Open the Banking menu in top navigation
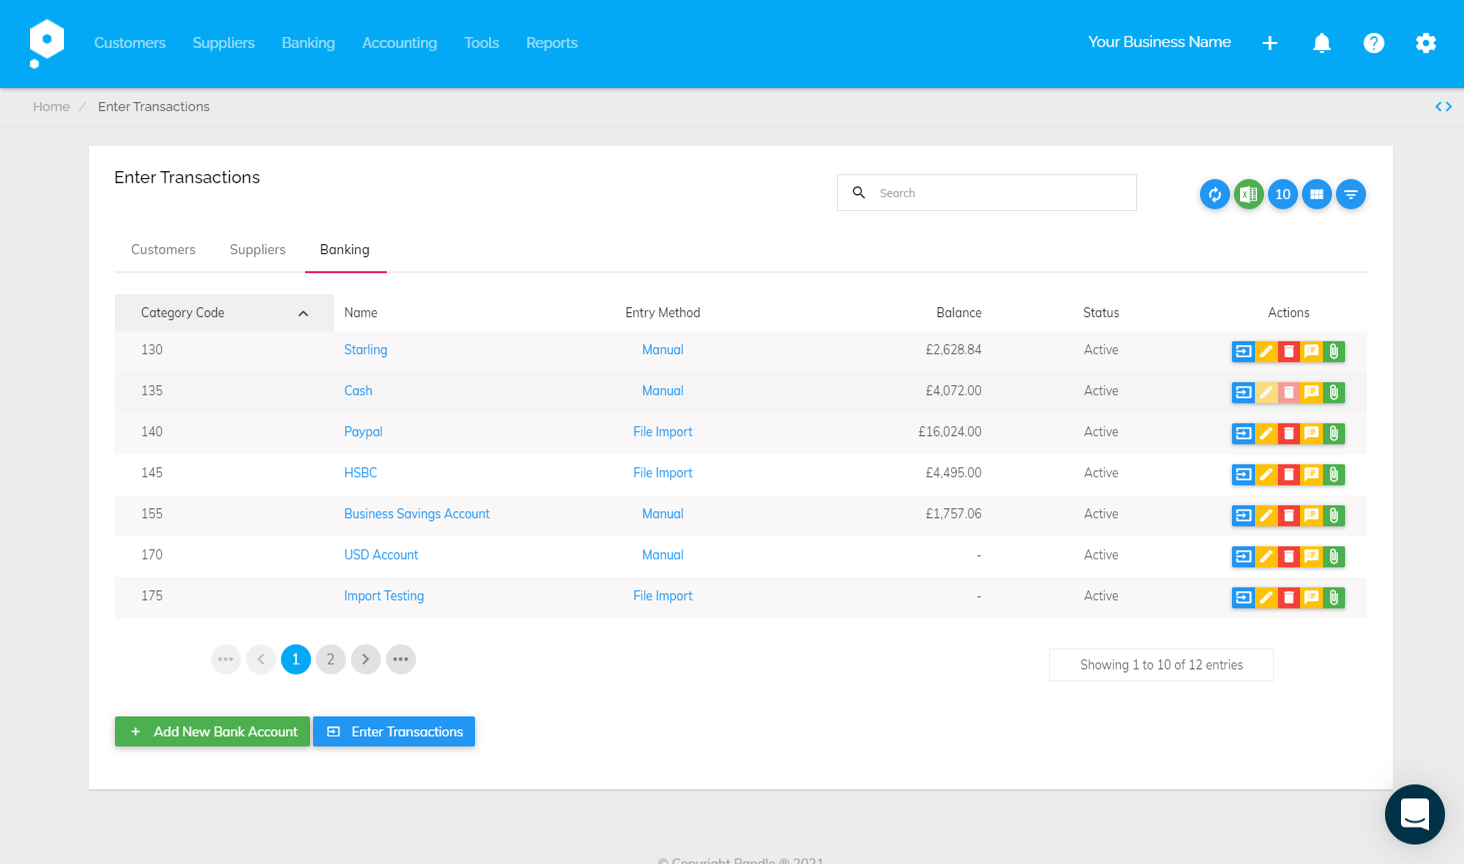 [x=308, y=43]
